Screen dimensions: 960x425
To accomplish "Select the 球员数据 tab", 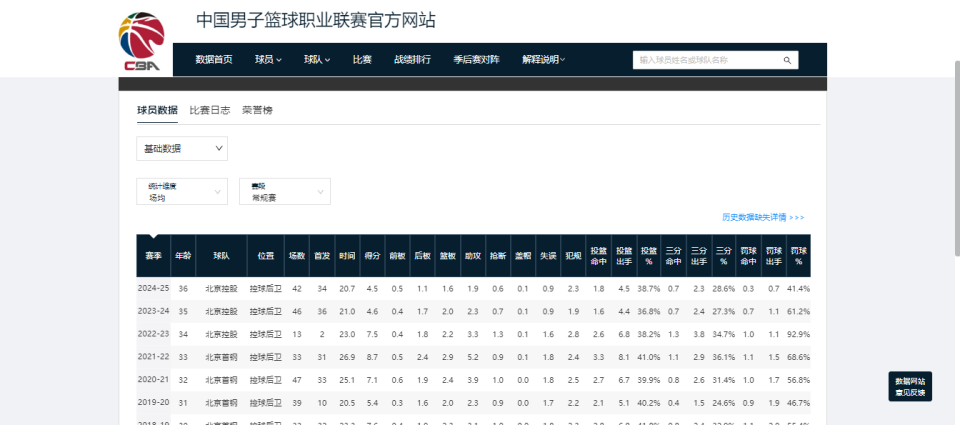I will click(x=157, y=110).
